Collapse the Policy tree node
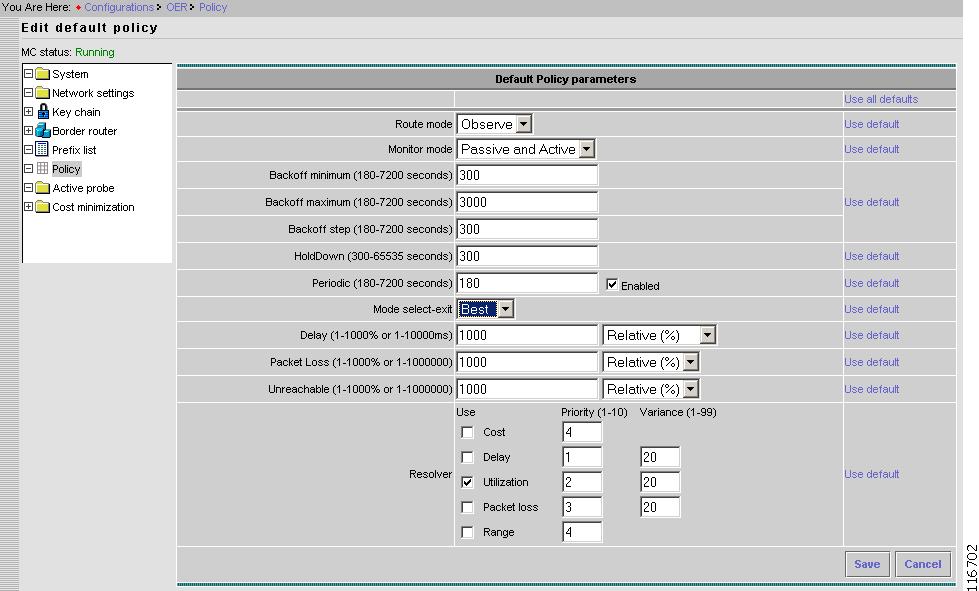 [28, 169]
